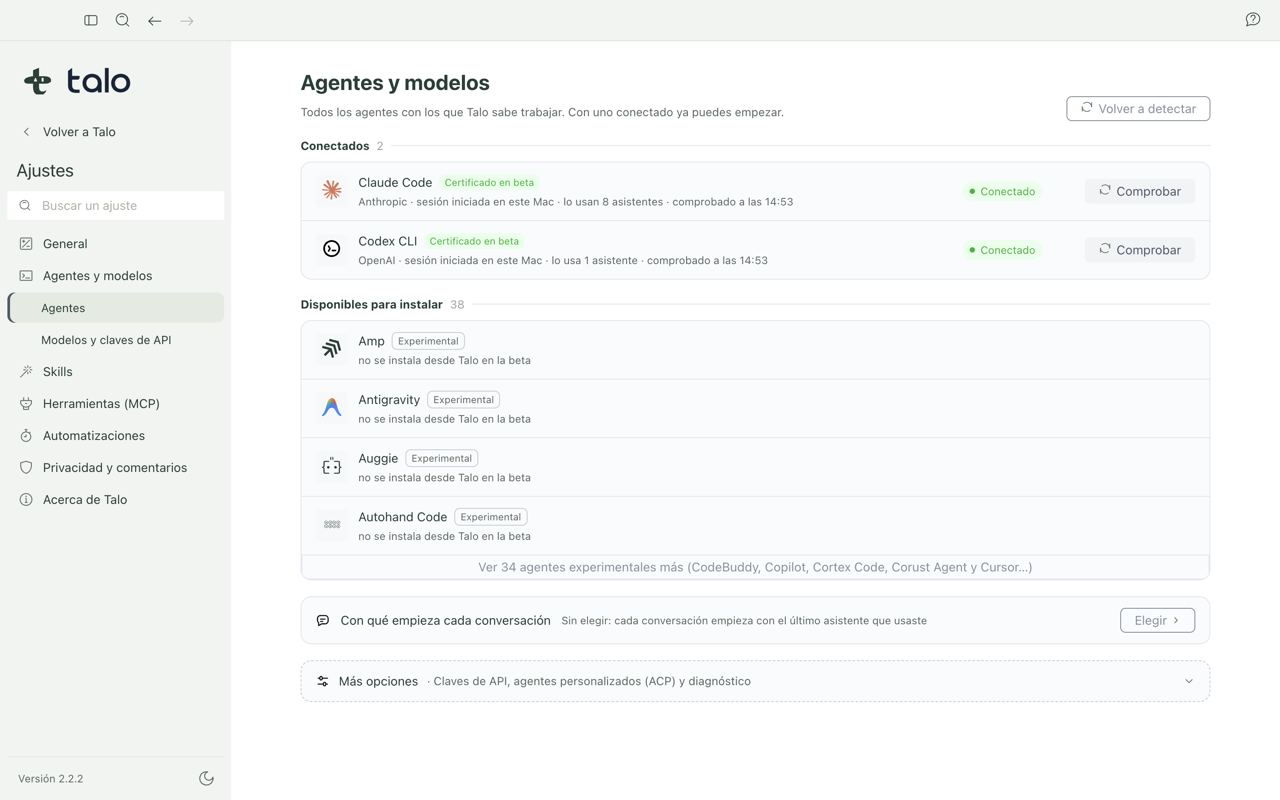The width and height of the screenshot is (1280, 800).
Task: Click the Versión 2.2.2 label
Action: click(x=51, y=778)
